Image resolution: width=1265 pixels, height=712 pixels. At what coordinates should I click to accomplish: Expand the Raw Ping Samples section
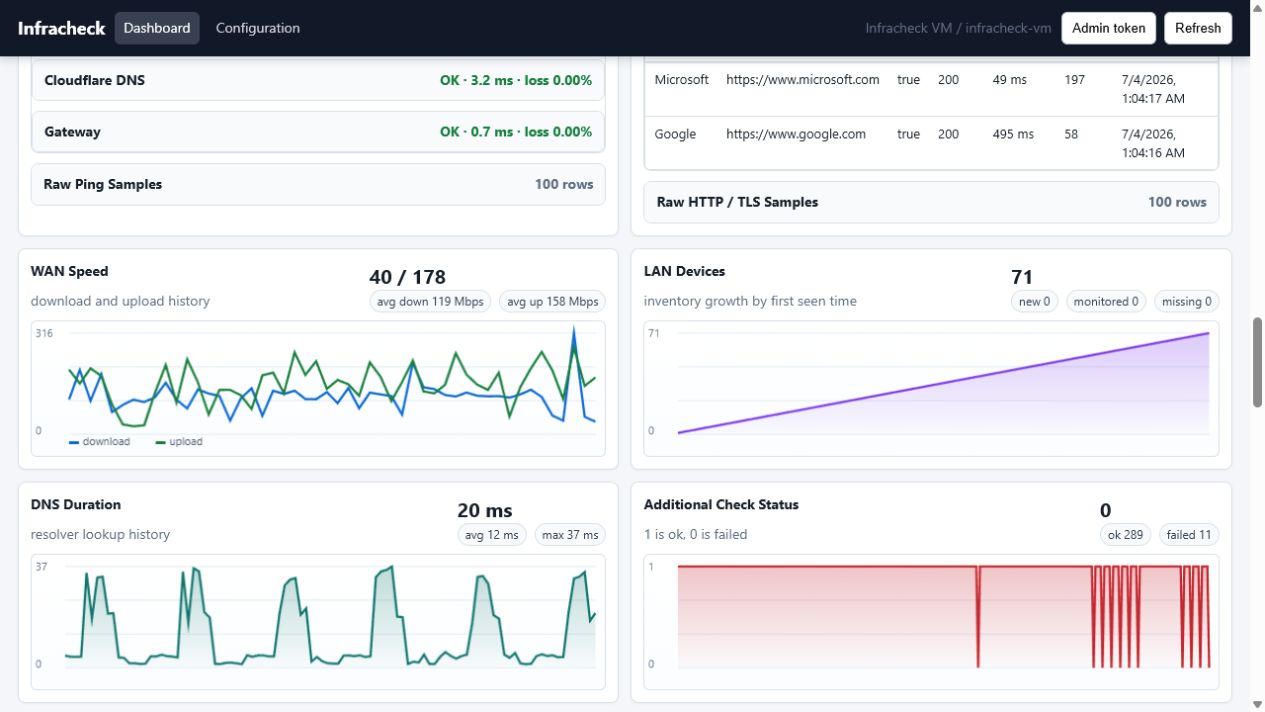(318, 184)
